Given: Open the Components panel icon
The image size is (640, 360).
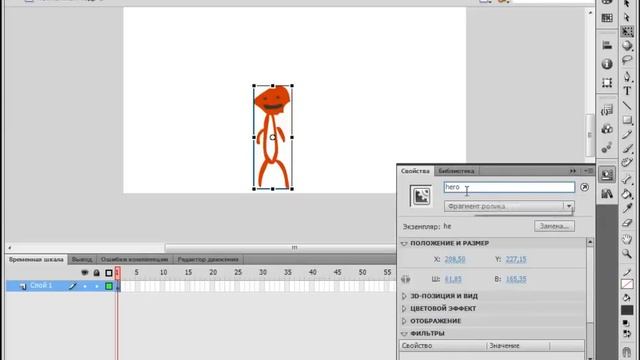Looking at the screenshot, I should click(607, 129).
